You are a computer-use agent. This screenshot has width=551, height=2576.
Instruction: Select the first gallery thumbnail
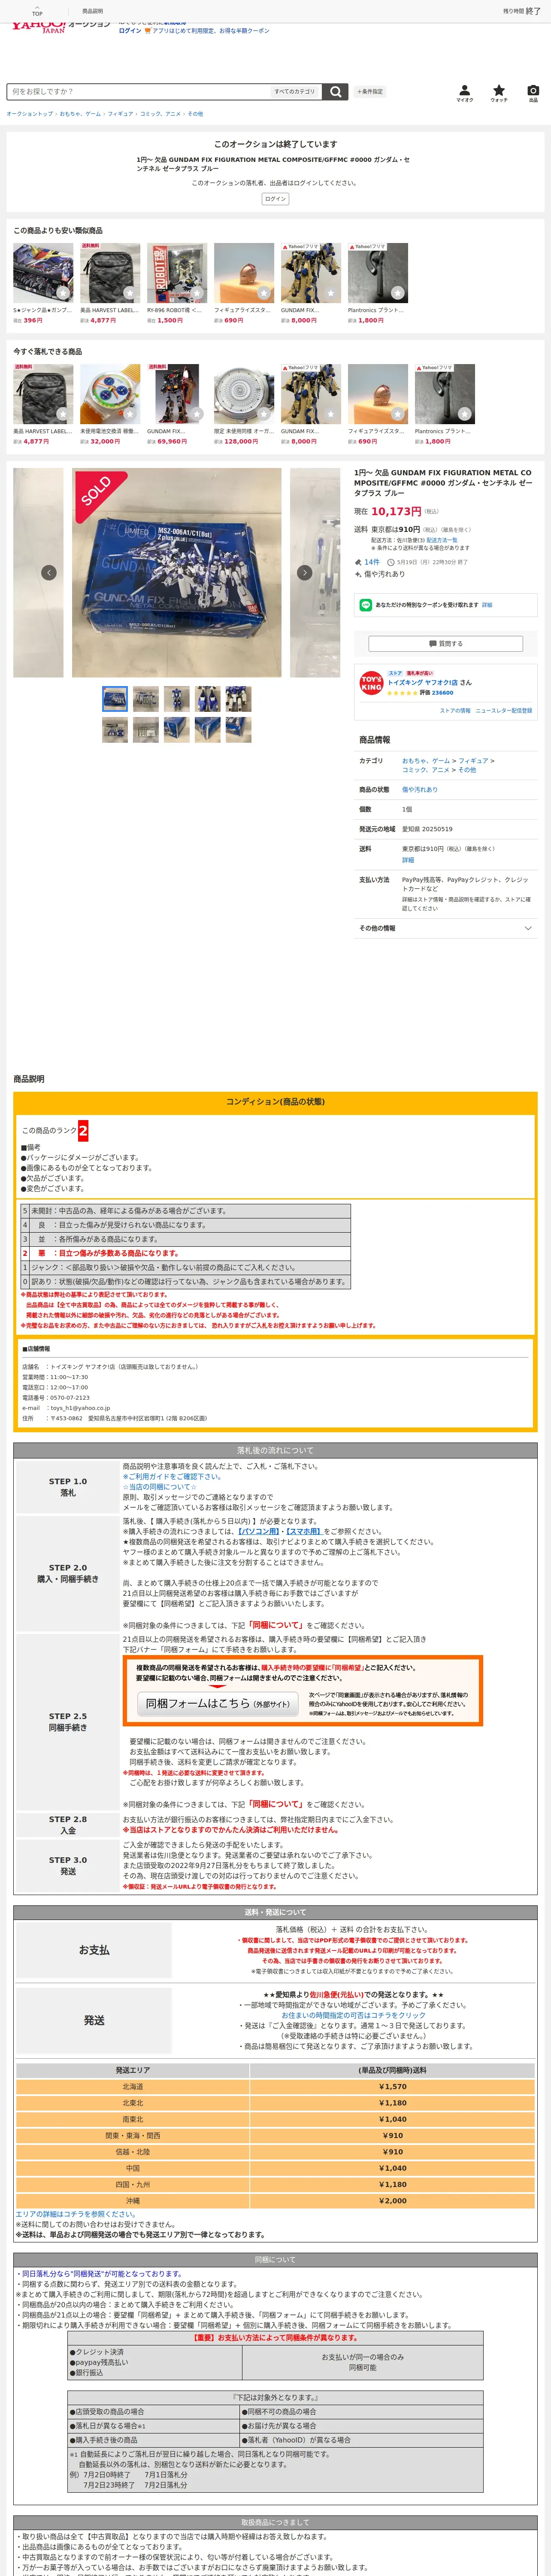click(115, 698)
